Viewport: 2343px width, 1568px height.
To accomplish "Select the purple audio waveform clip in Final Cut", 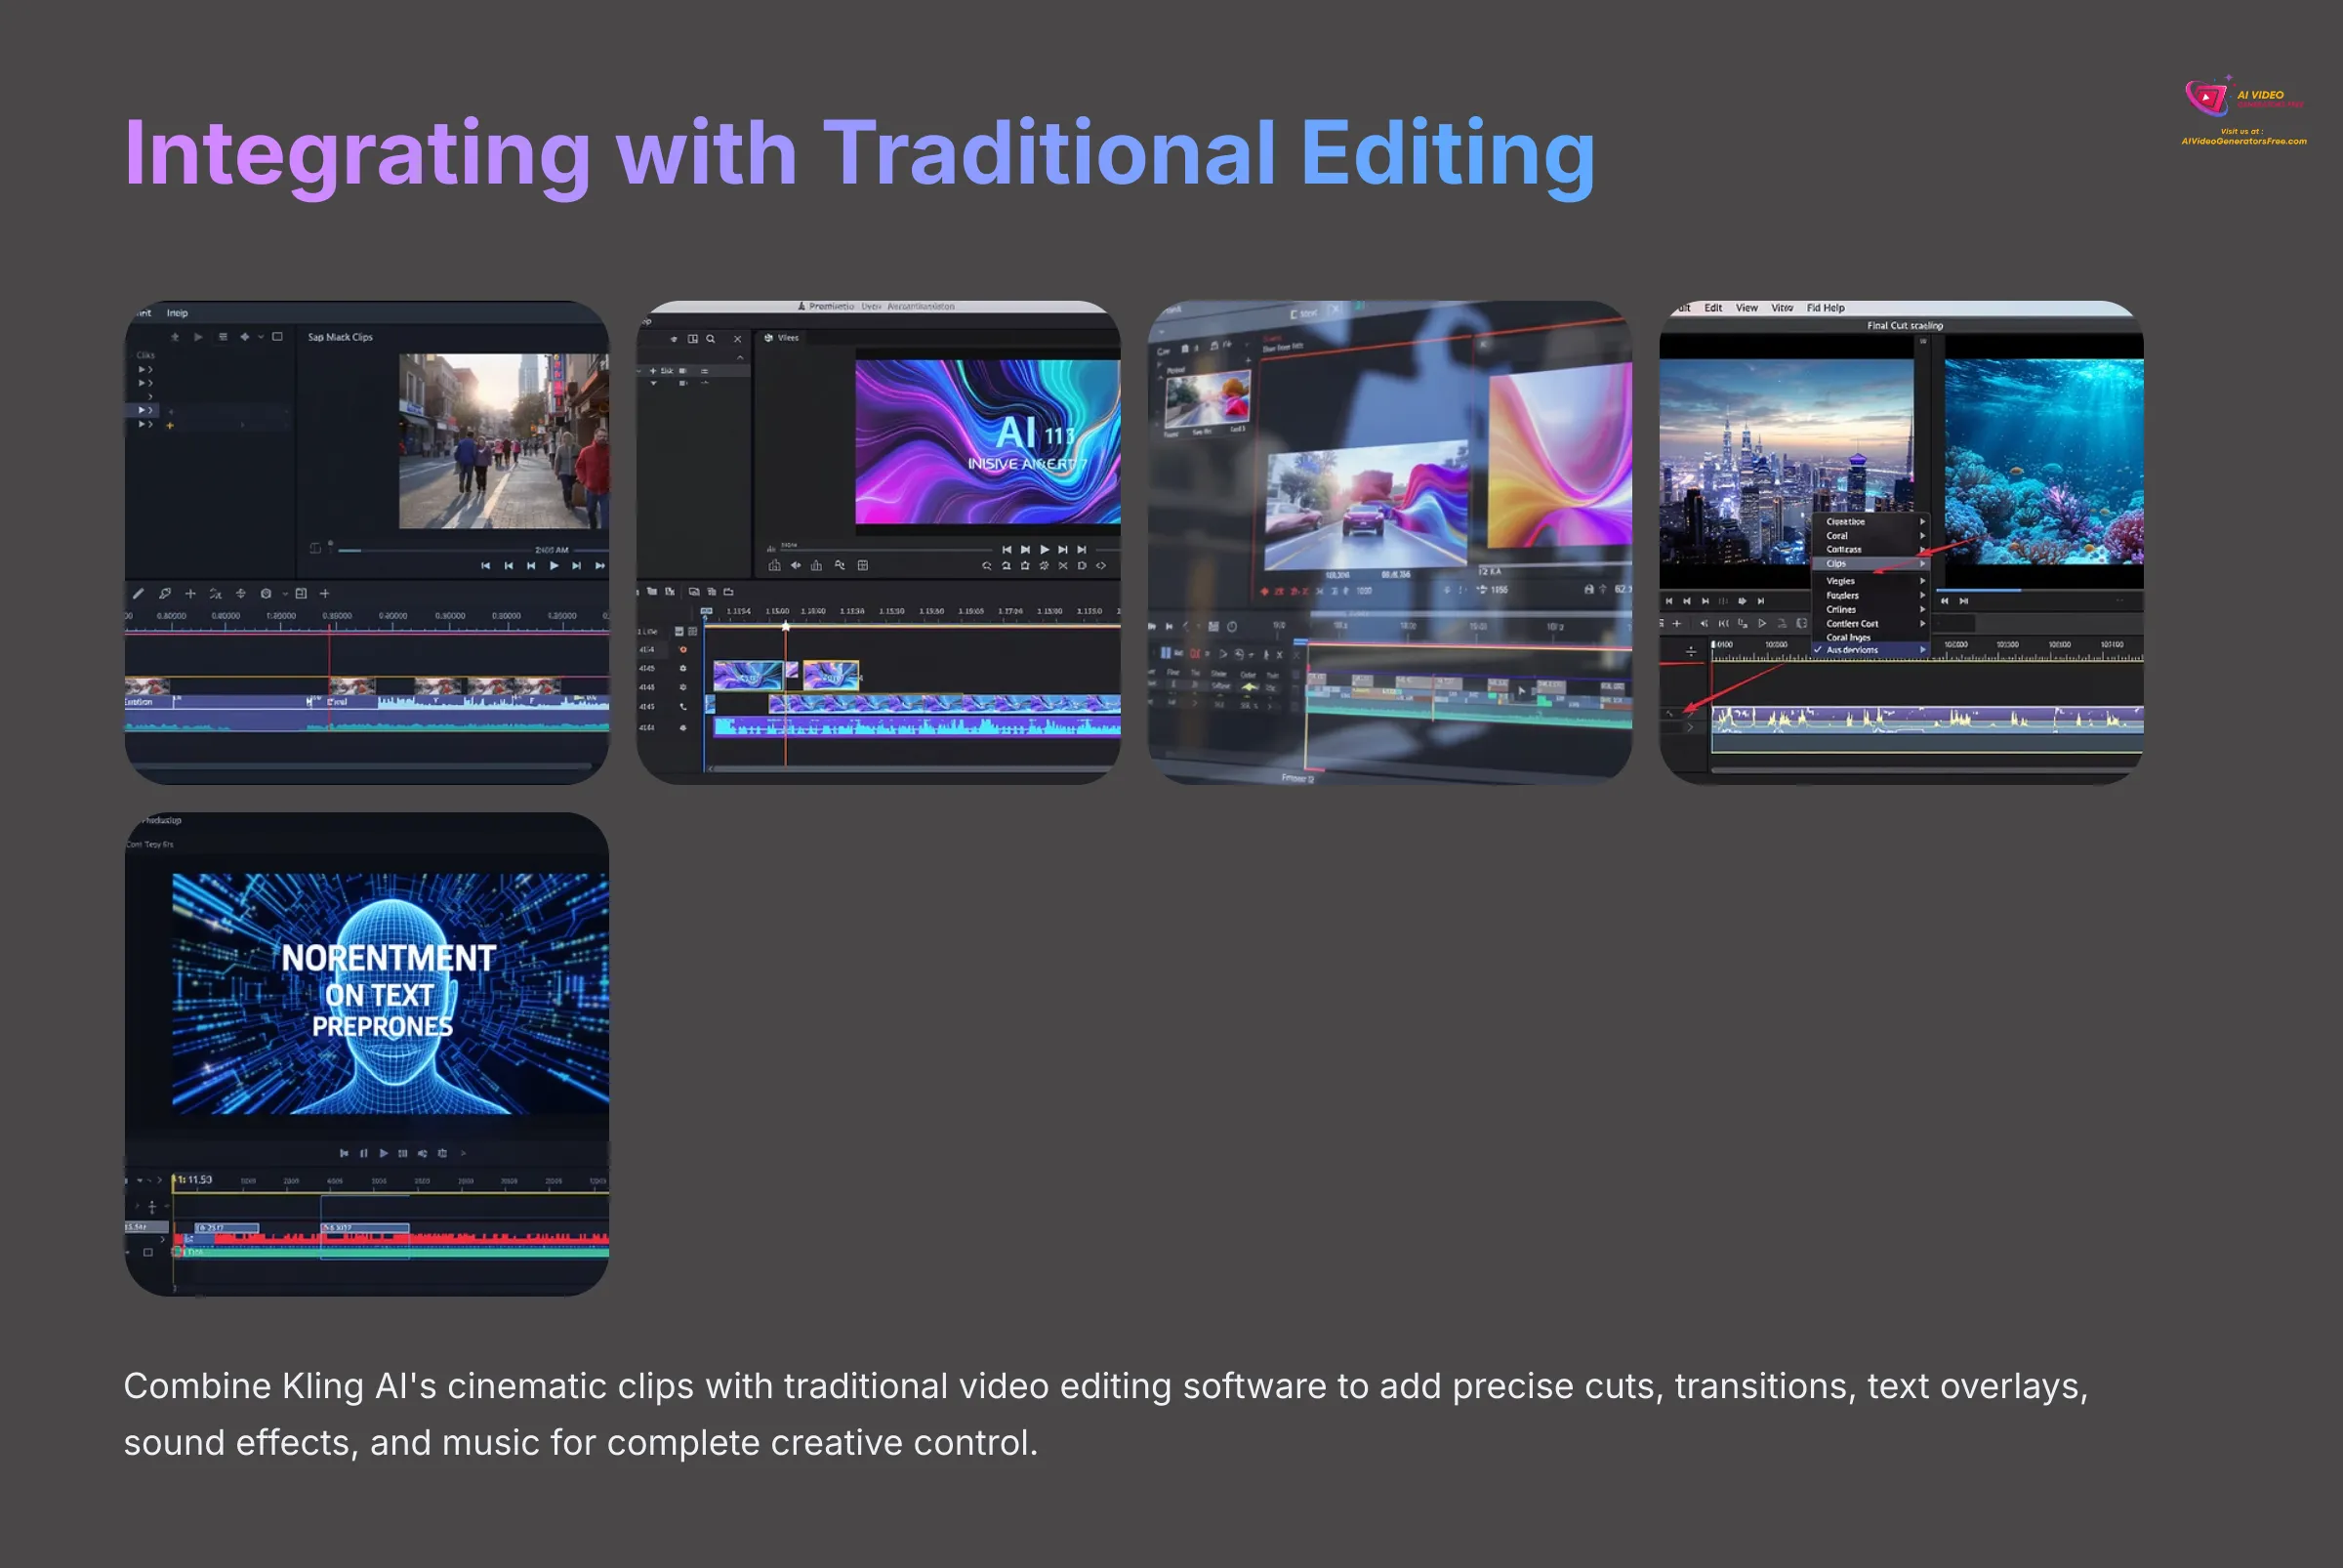I will pos(1927,718).
